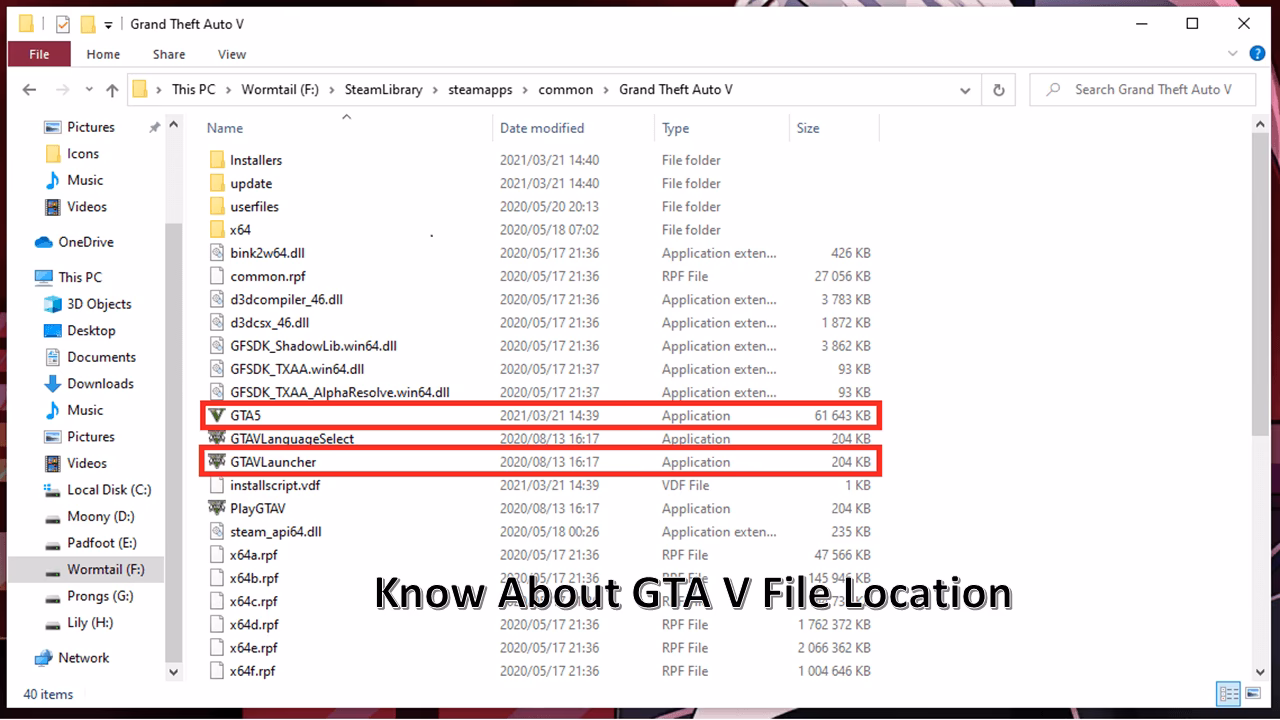
Task: Open Padfoot (E:) drive in the sidebar
Action: (x=90, y=543)
